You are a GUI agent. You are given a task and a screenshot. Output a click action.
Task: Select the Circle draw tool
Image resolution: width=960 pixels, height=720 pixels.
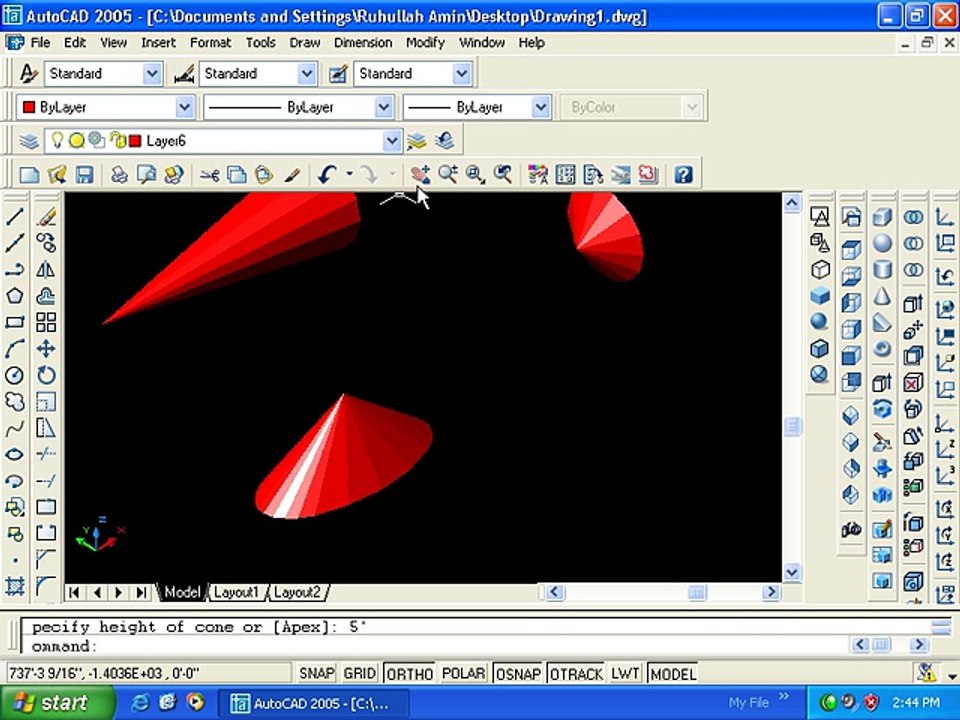pos(15,375)
